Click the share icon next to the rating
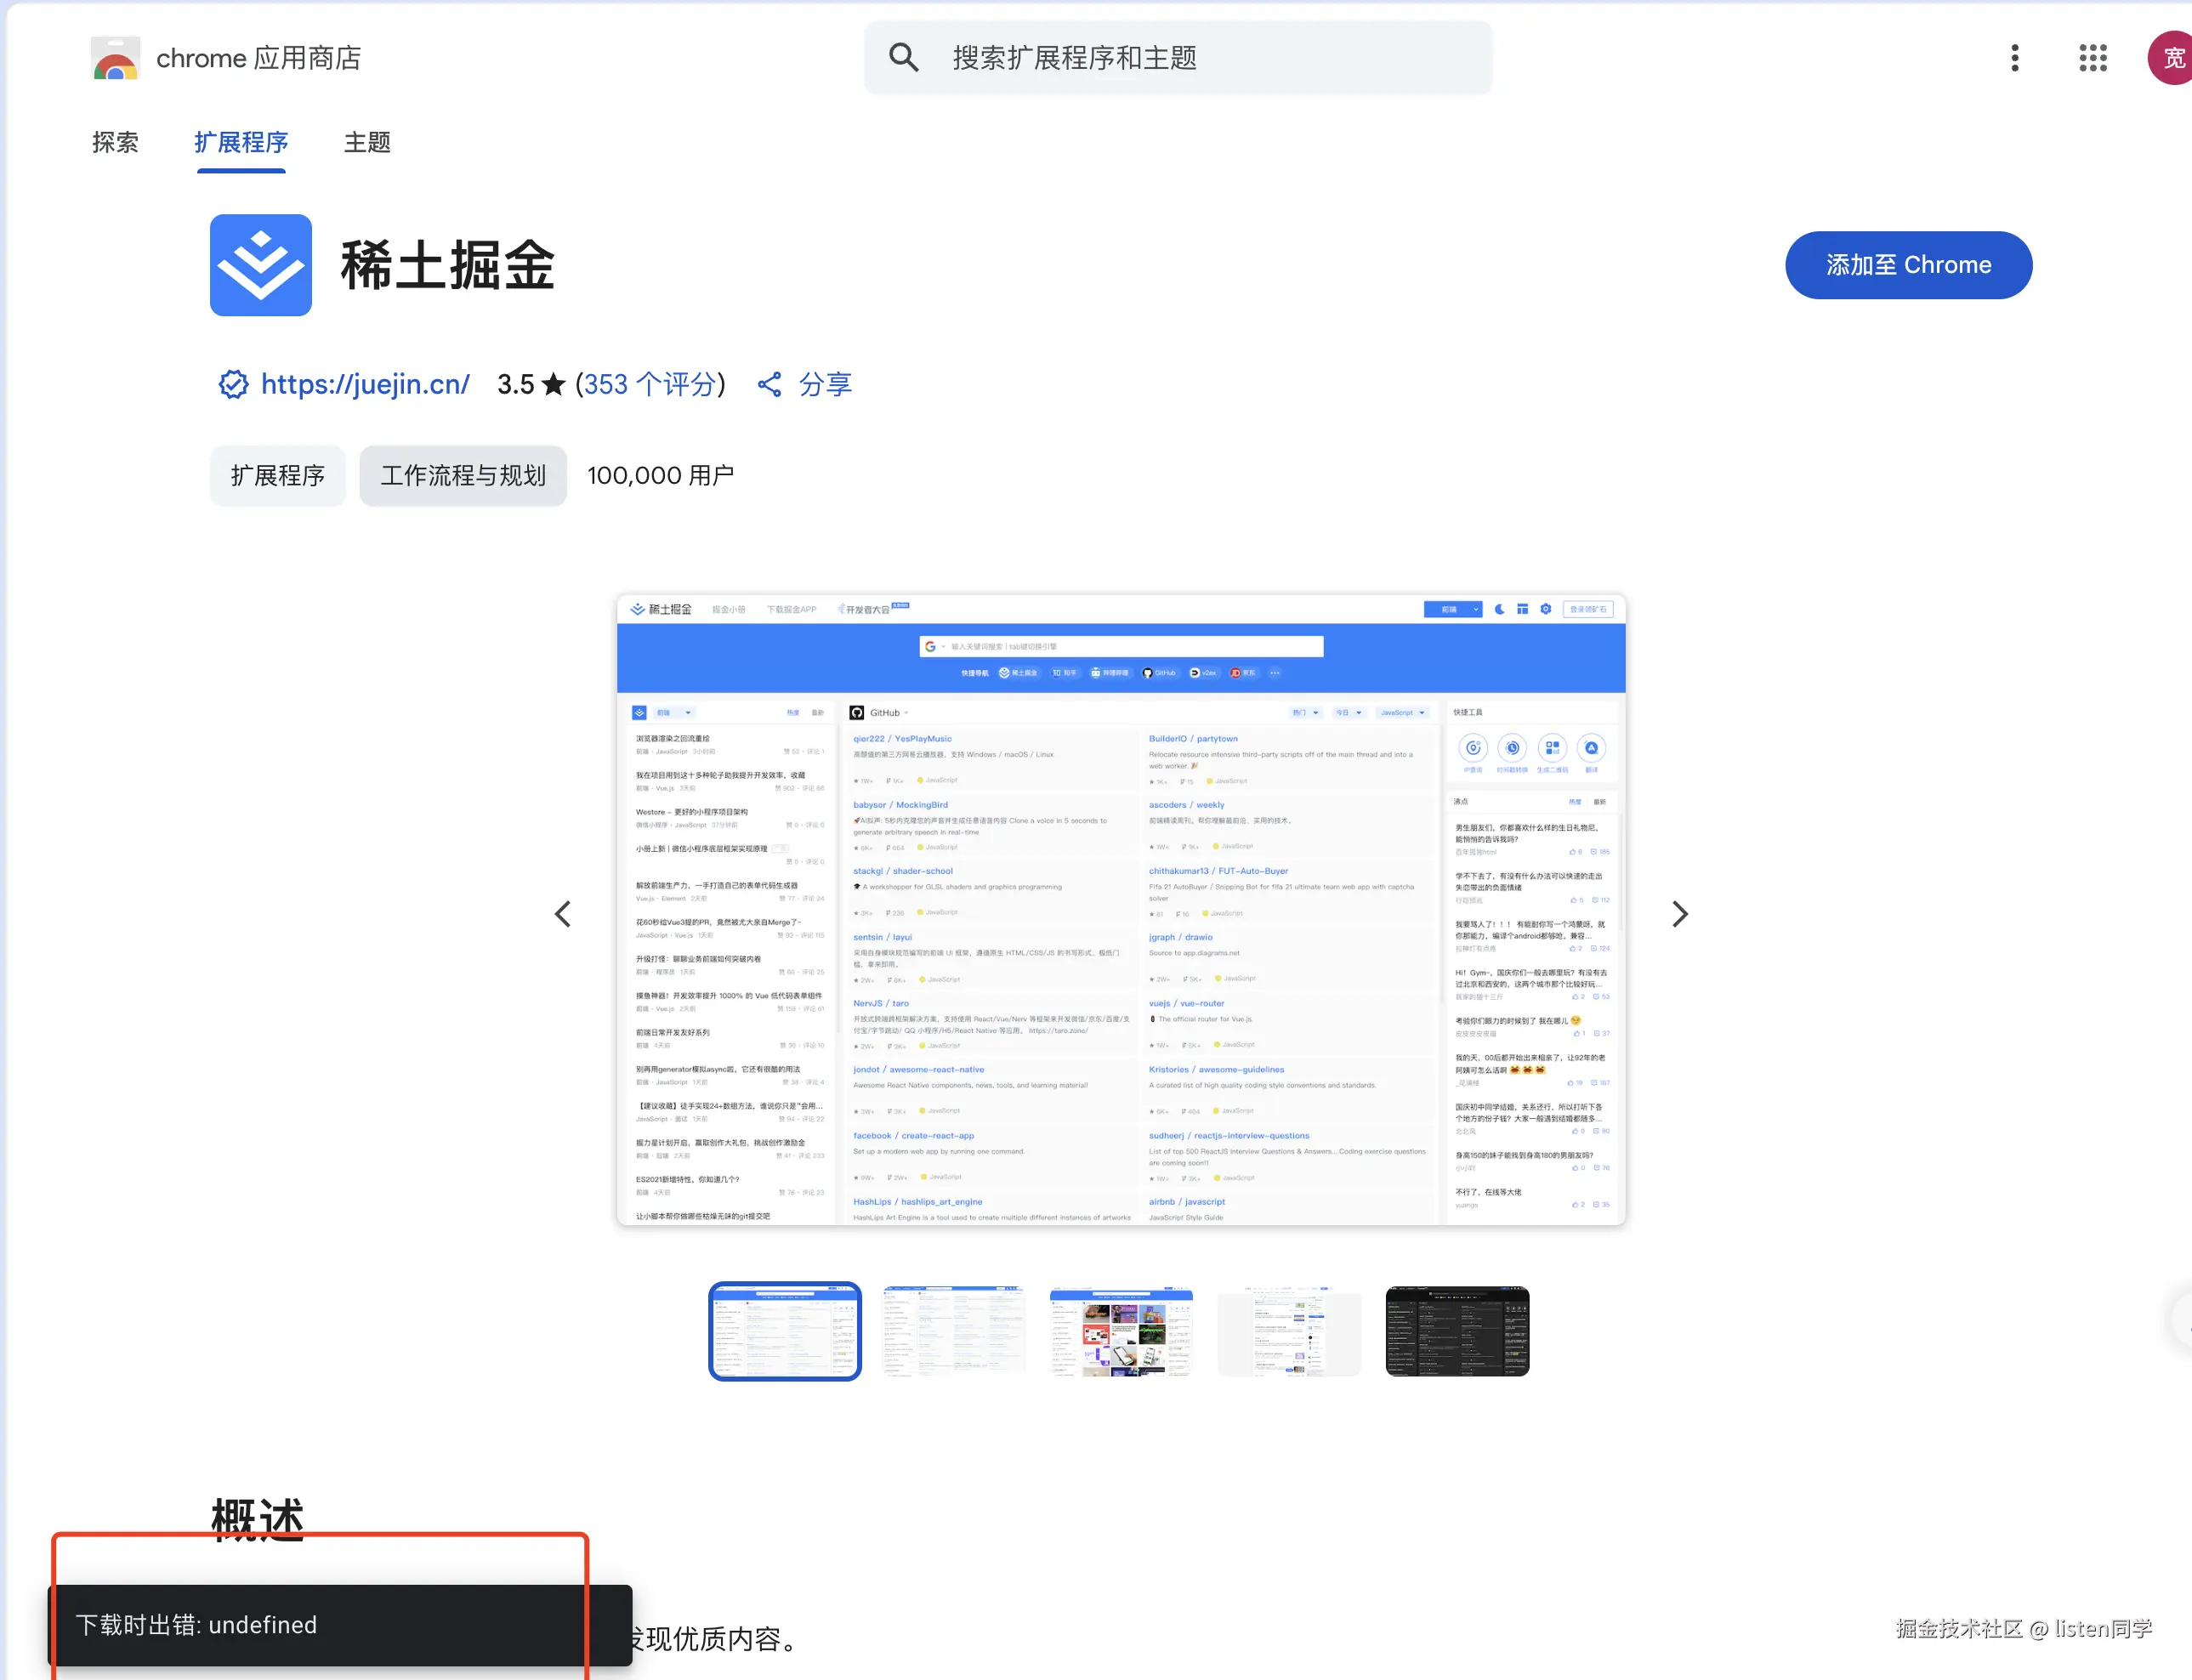The image size is (2192, 1680). click(770, 384)
